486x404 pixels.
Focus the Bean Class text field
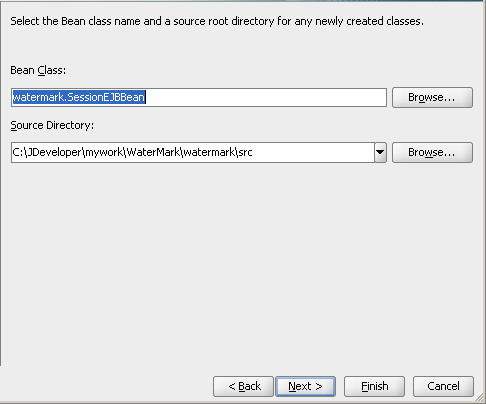tap(199, 97)
